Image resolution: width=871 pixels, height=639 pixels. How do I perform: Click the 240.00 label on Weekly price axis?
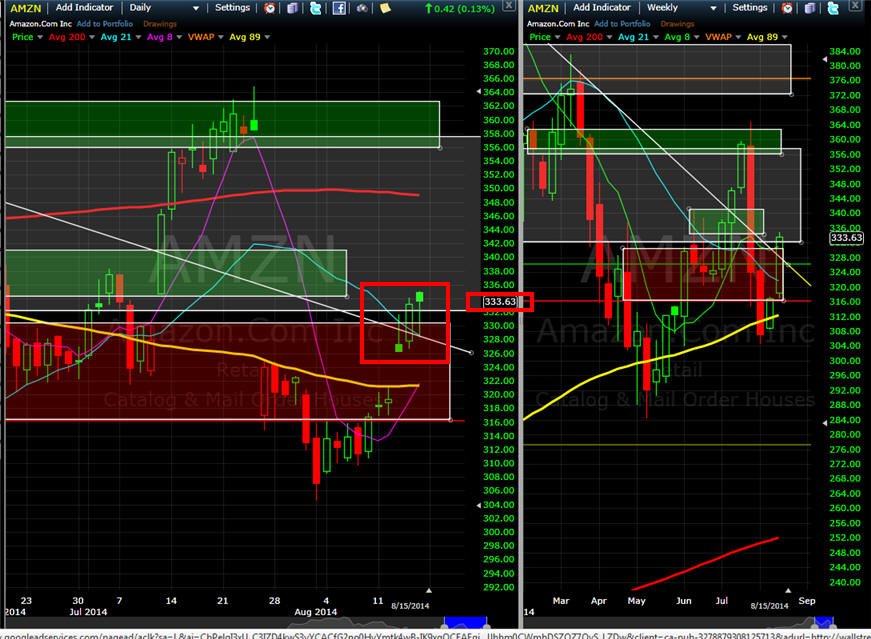coord(845,582)
